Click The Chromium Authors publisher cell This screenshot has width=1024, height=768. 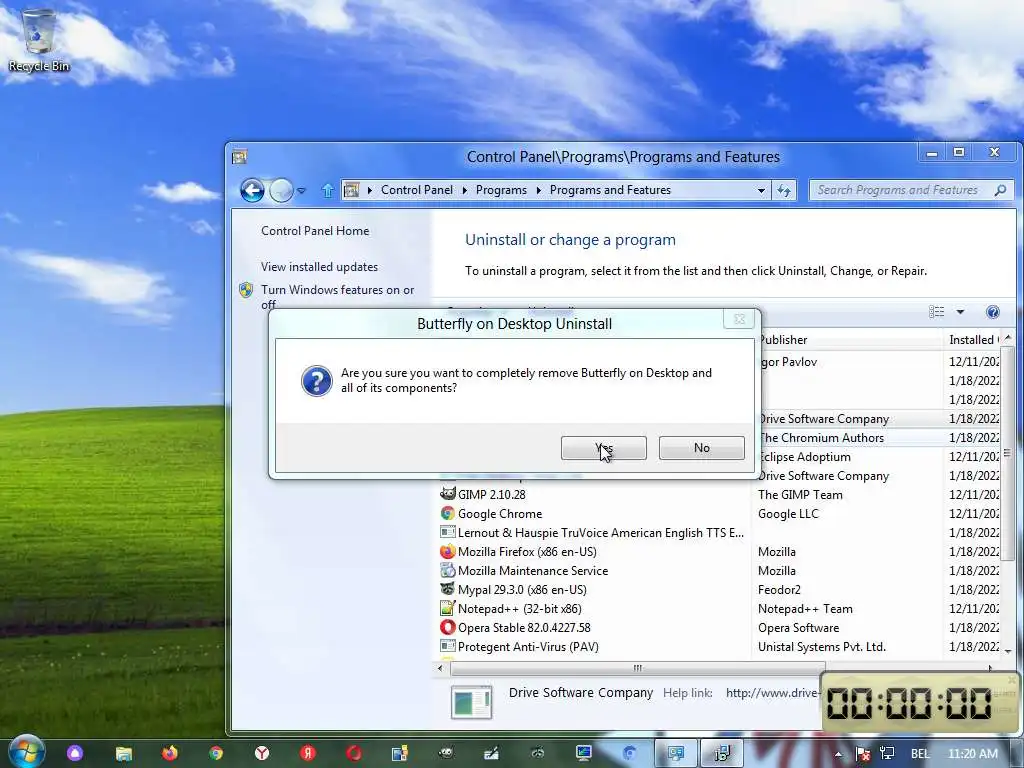(x=821, y=438)
